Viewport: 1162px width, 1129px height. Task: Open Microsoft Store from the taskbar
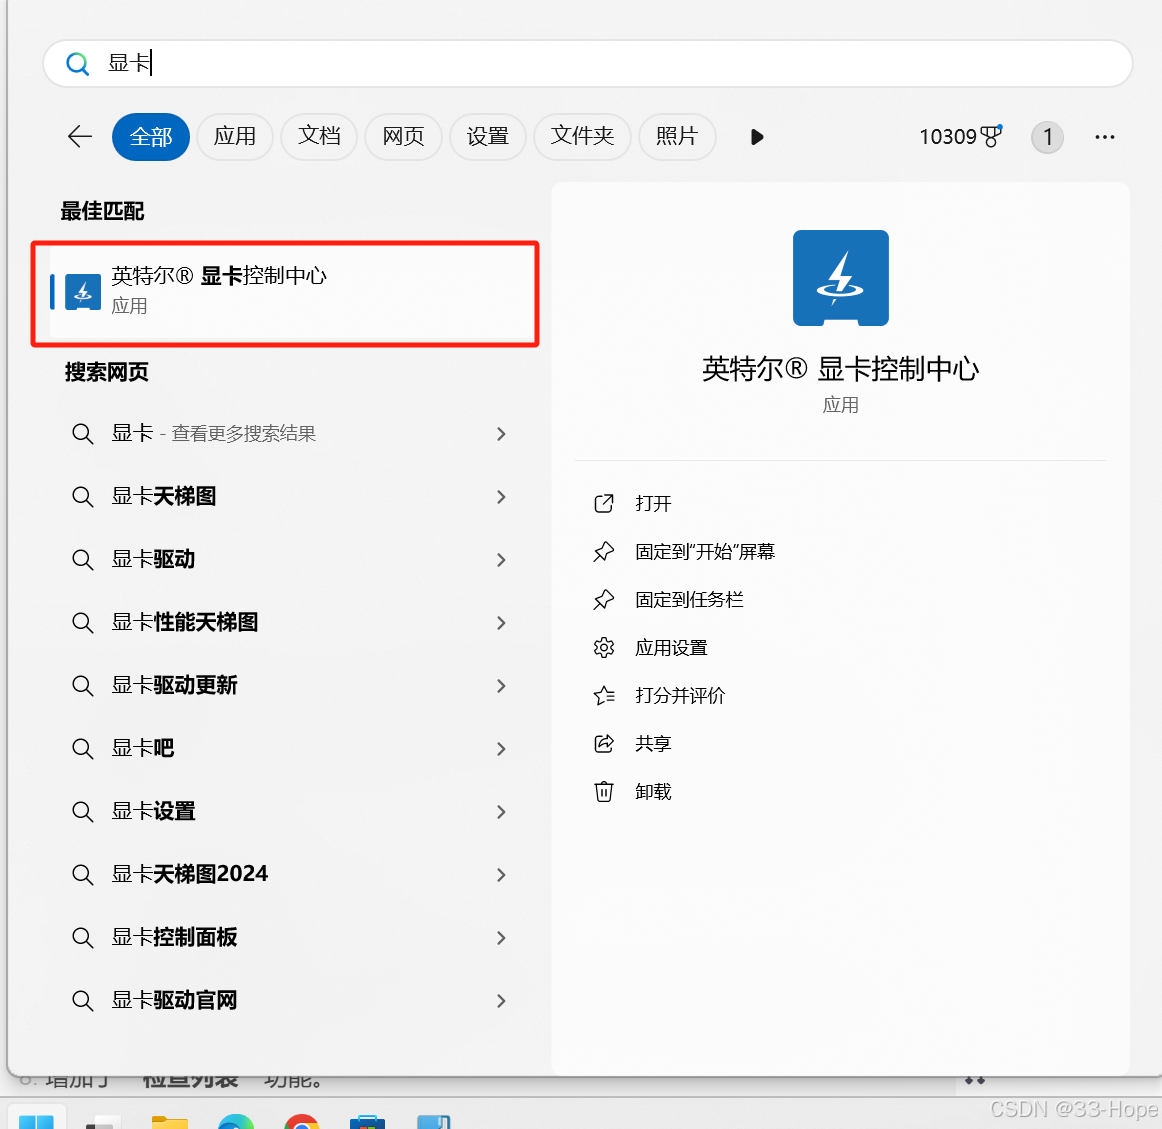368,1120
